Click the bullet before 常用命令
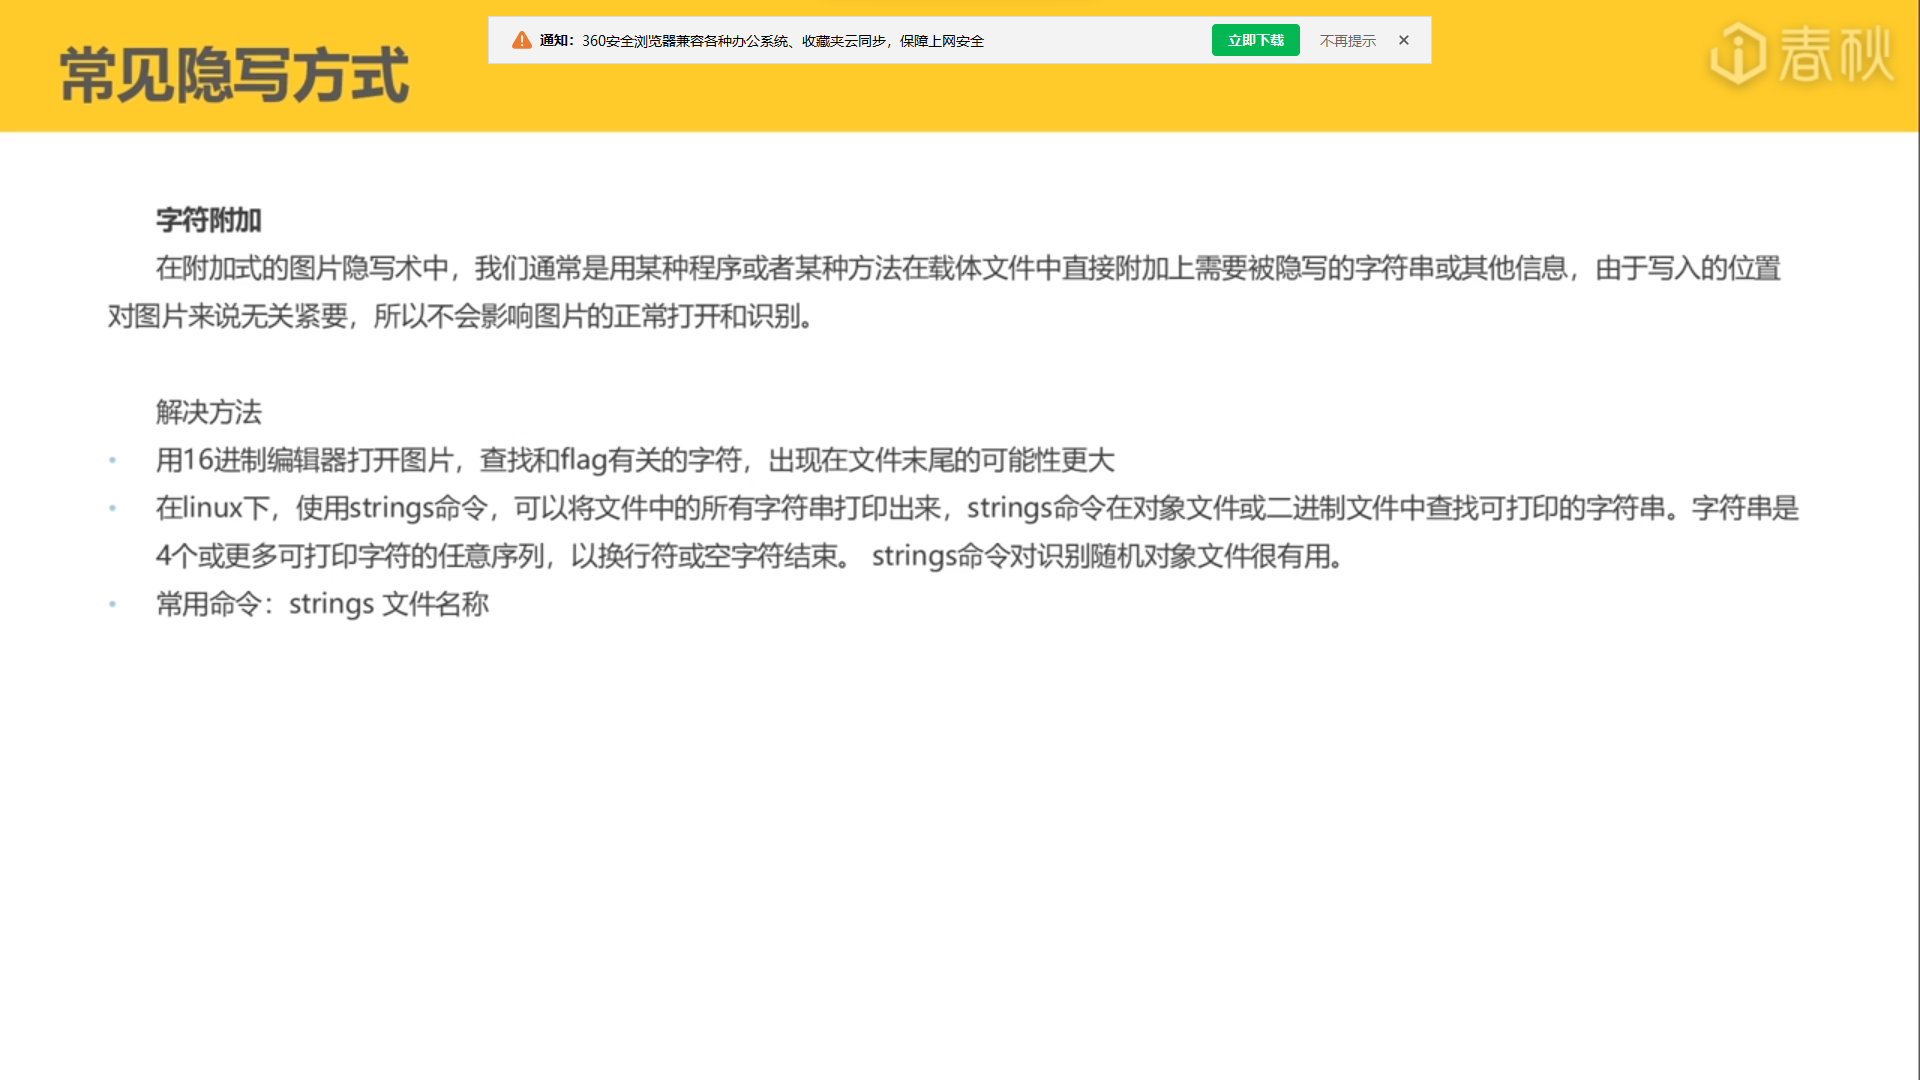 click(x=113, y=604)
